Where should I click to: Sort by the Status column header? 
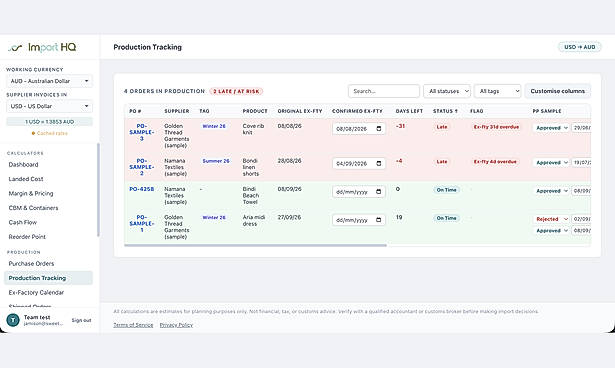click(445, 111)
